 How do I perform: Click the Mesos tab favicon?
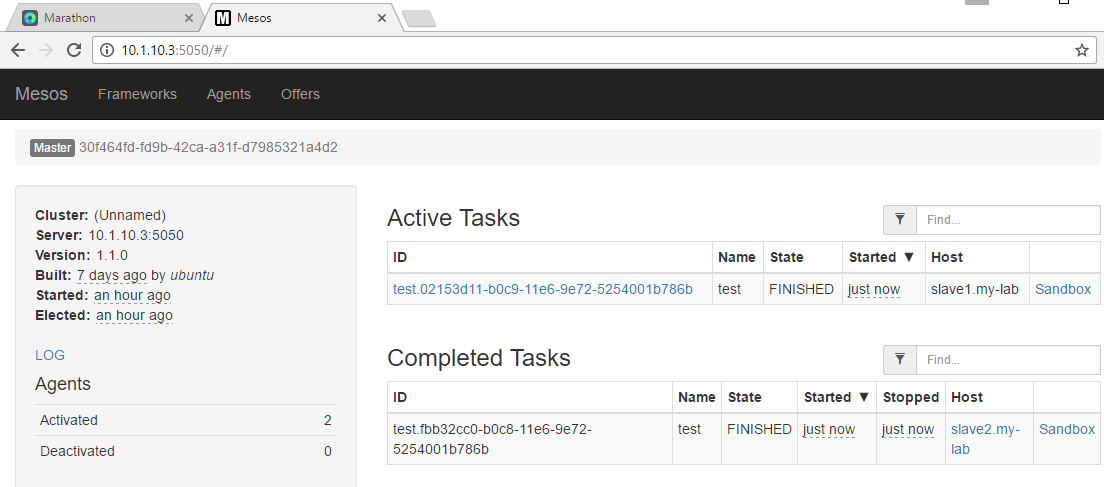pos(223,18)
